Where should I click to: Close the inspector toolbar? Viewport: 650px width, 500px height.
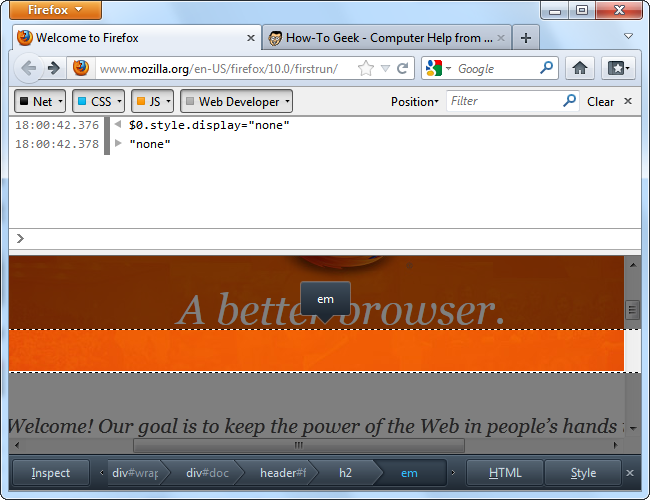(x=629, y=473)
